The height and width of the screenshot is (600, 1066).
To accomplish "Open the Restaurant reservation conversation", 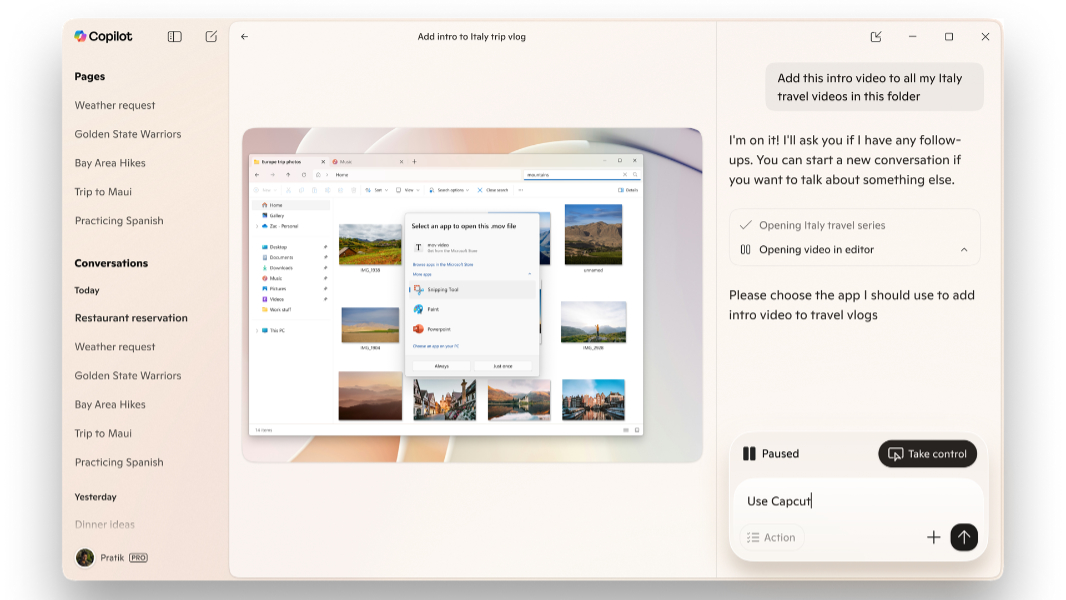I will [x=131, y=318].
